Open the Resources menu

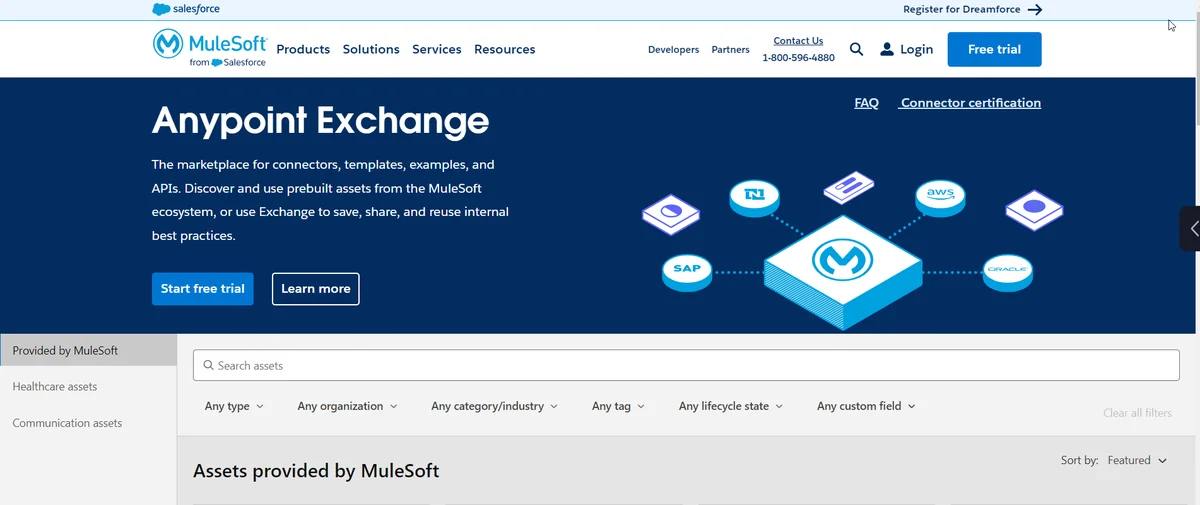[x=505, y=49]
